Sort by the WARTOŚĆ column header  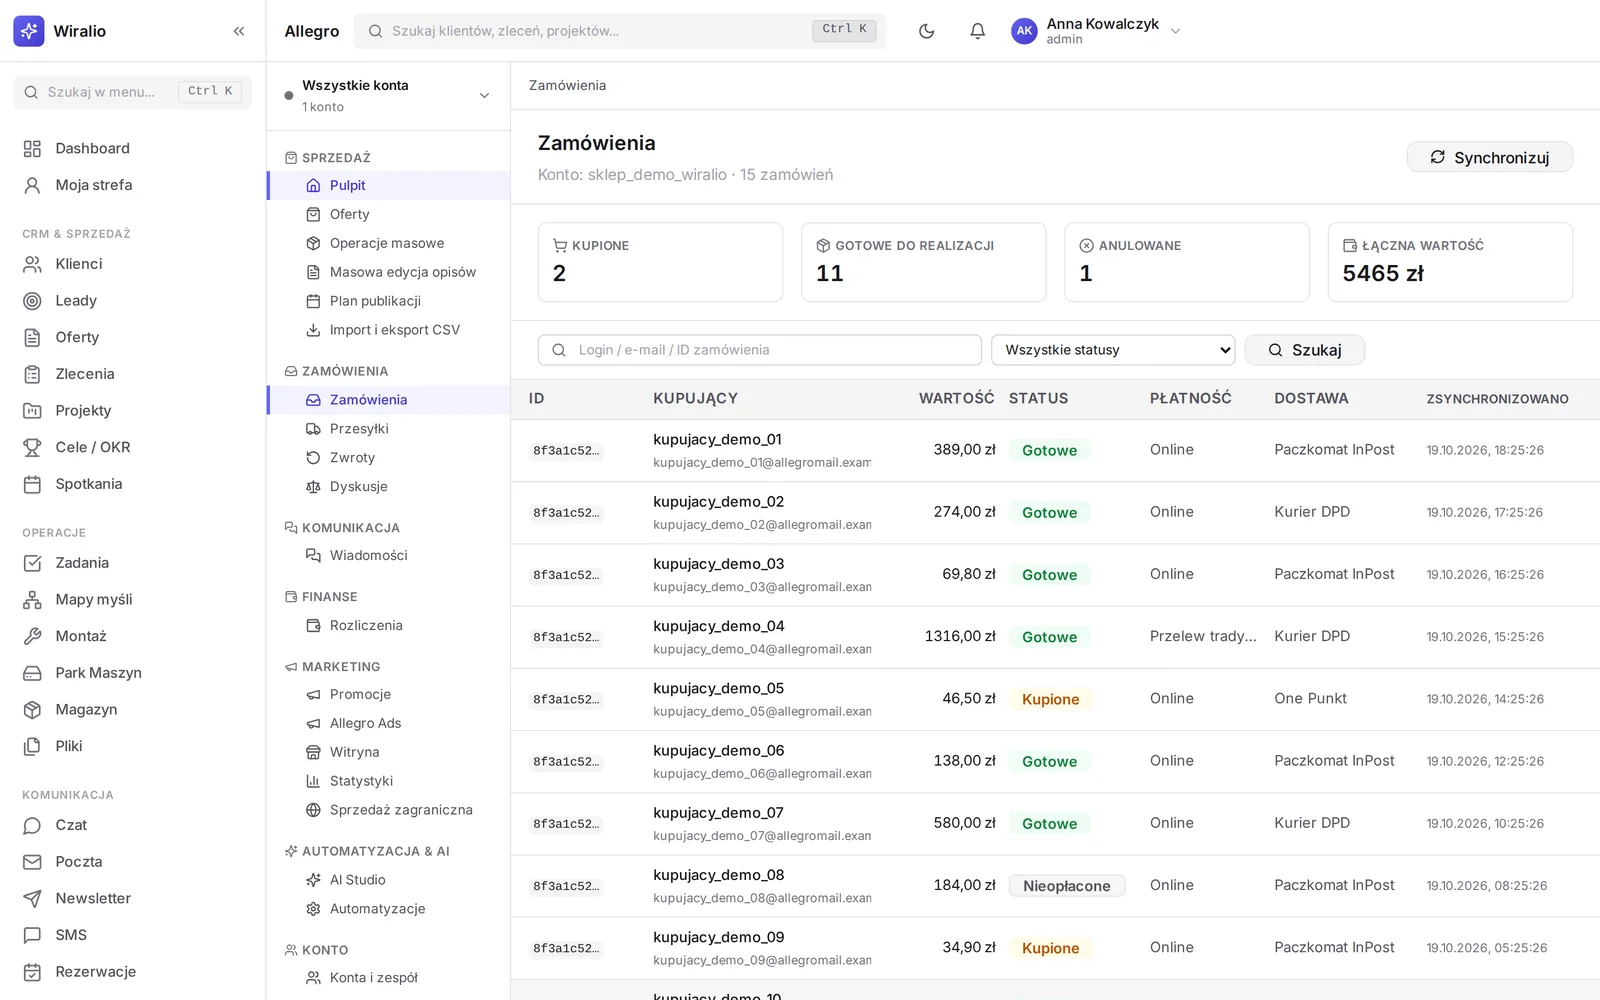click(957, 398)
